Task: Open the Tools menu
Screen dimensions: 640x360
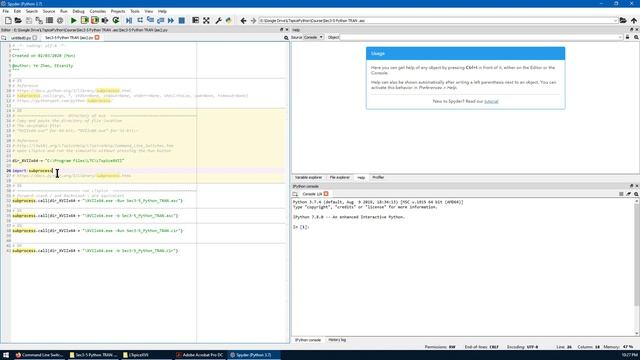Action: [x=135, y=11]
